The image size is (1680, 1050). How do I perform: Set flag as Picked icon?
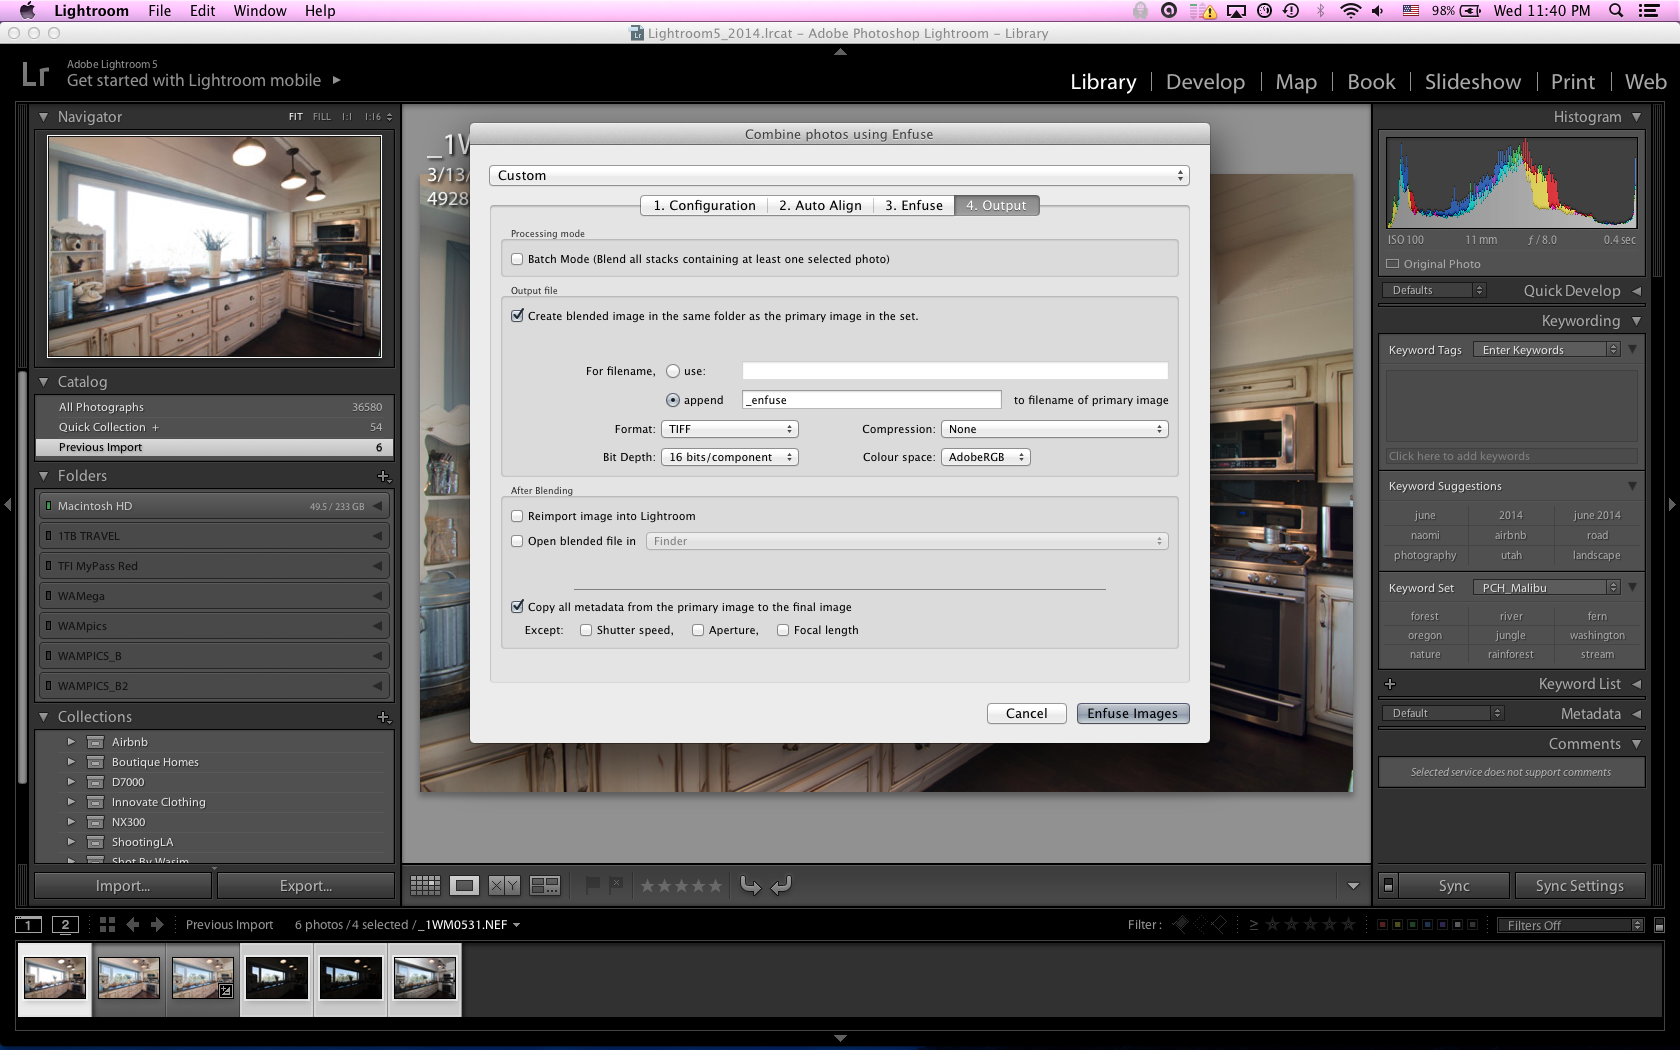point(592,885)
